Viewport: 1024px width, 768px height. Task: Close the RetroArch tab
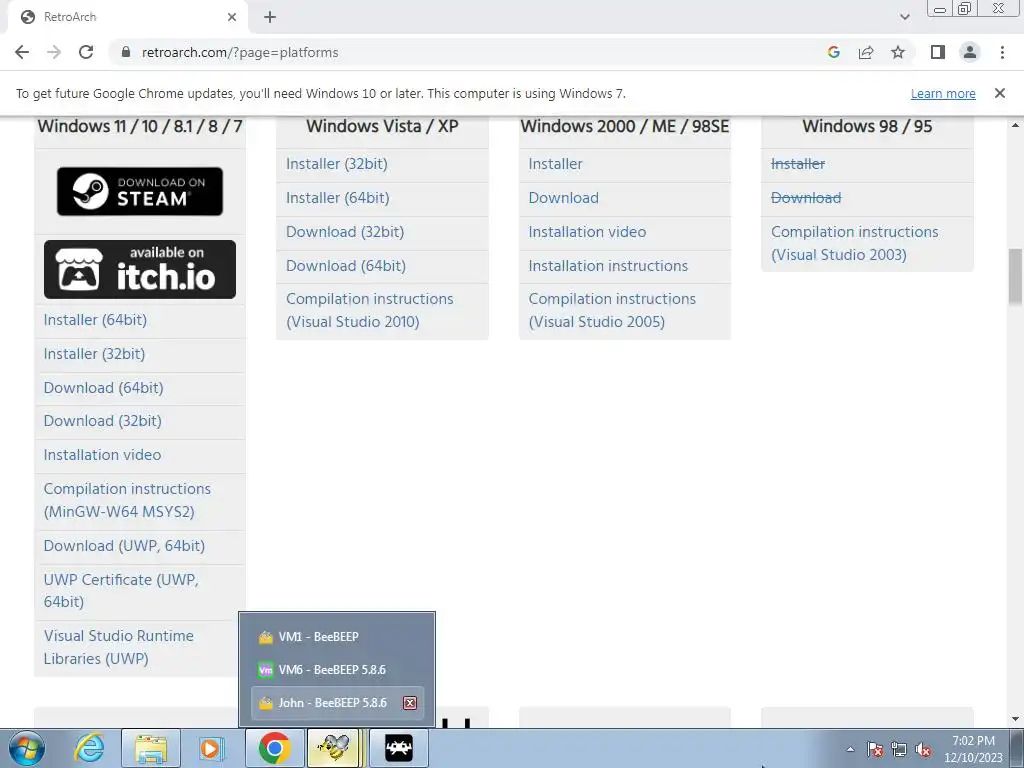[232, 17]
